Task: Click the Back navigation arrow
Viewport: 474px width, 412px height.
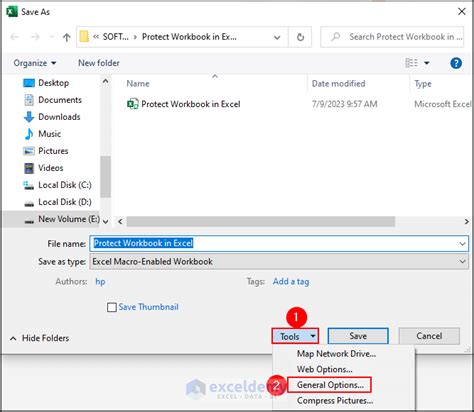Action: (15, 37)
